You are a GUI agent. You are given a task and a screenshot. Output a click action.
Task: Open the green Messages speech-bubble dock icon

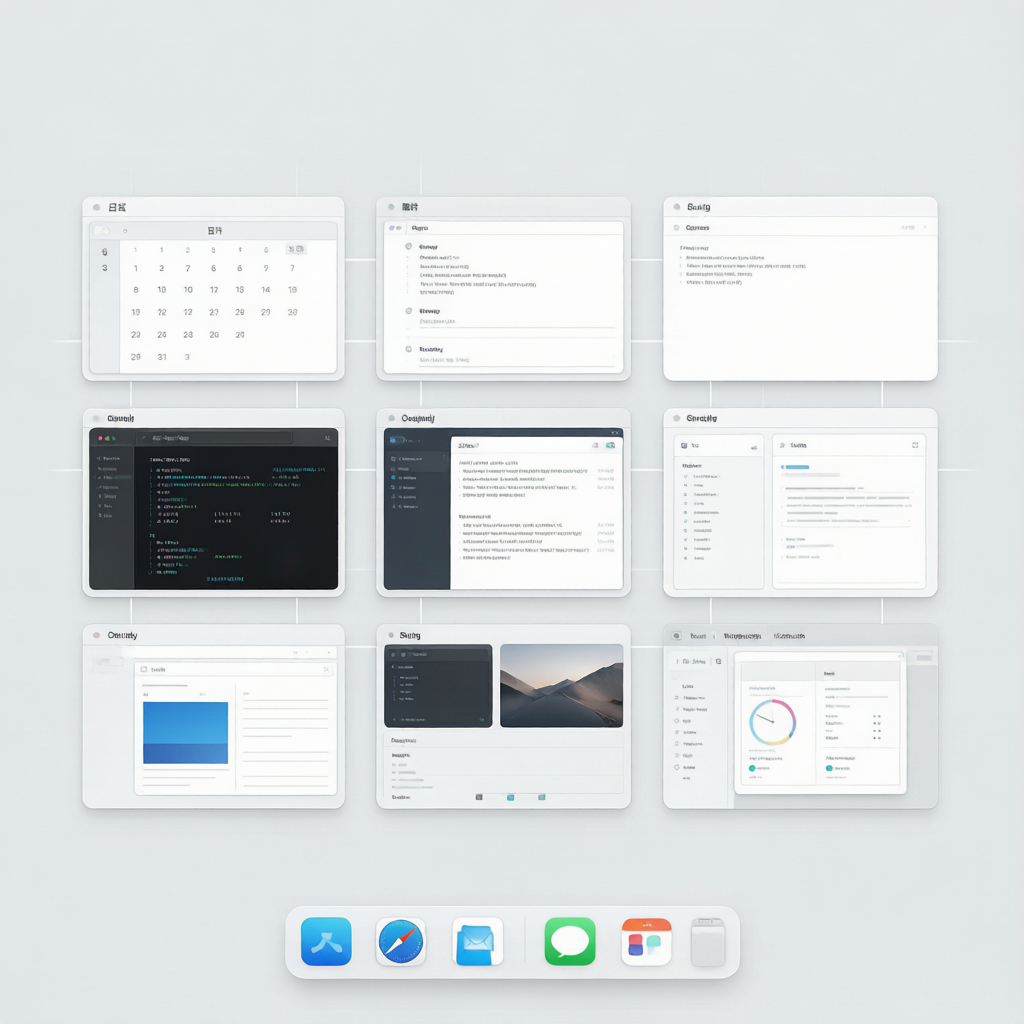[x=569, y=941]
